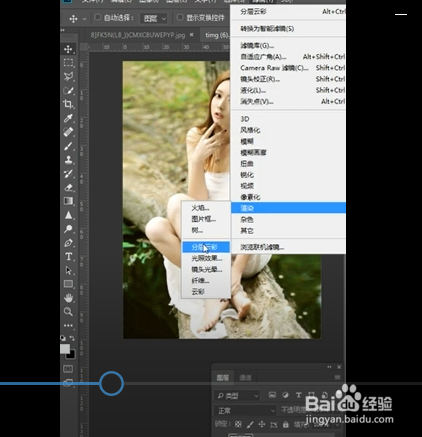Open the layer filter 类型 dropdown
The height and width of the screenshot is (437, 422).
[x=237, y=396]
